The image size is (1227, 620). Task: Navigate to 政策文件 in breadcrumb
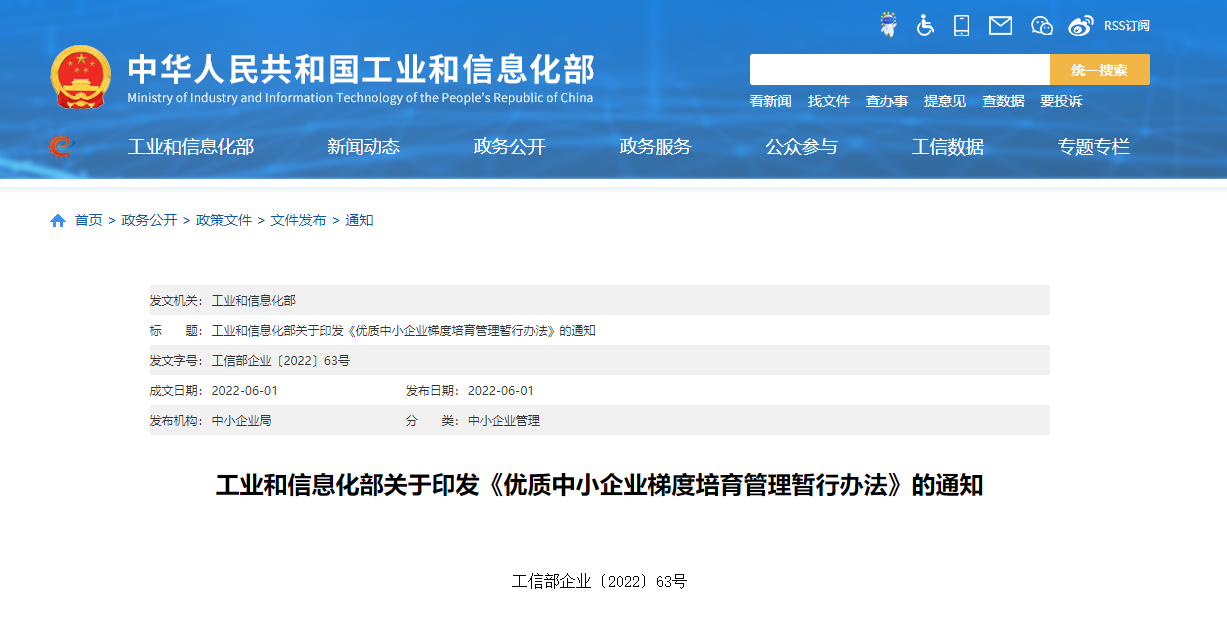pos(224,220)
